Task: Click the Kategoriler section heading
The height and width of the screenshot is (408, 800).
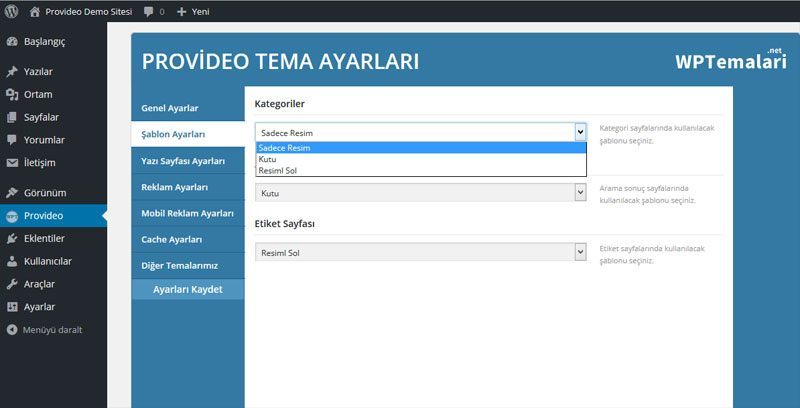Action: pyautogui.click(x=280, y=104)
